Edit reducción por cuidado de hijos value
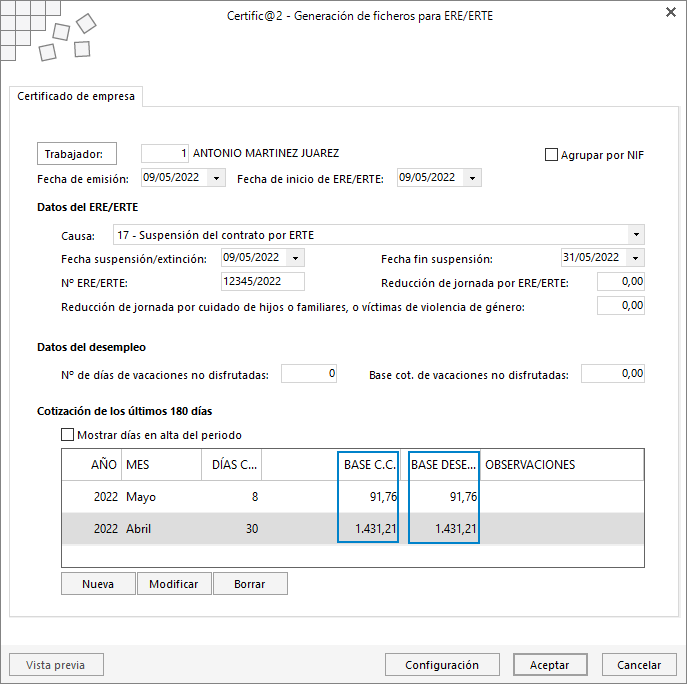 (620, 305)
